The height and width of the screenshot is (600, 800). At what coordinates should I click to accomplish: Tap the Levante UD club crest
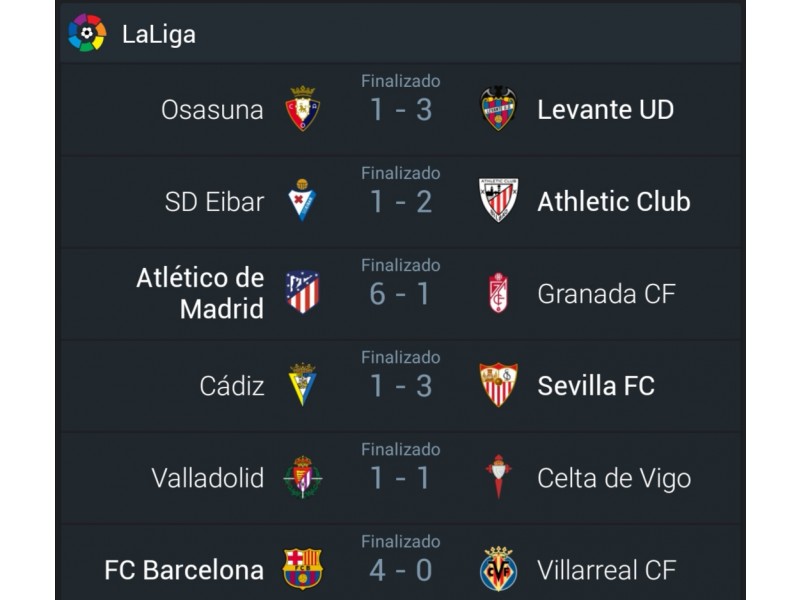point(498,109)
